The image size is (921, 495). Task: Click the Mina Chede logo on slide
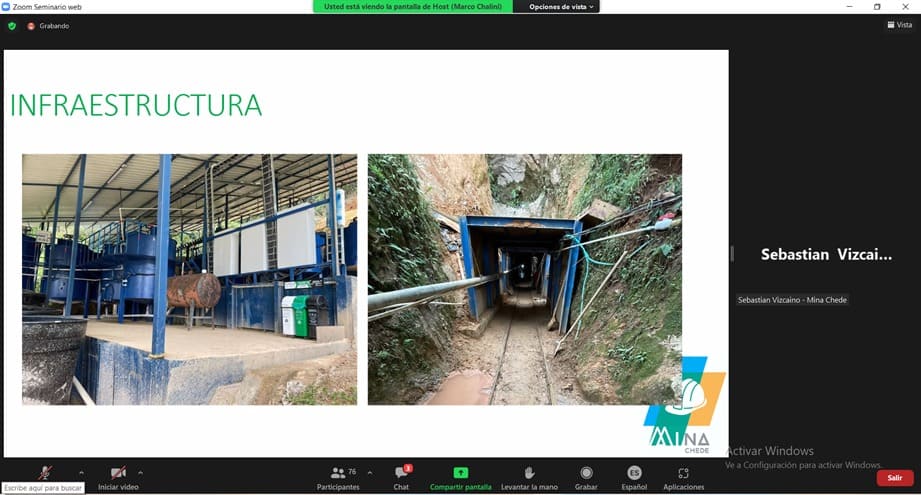point(685,405)
